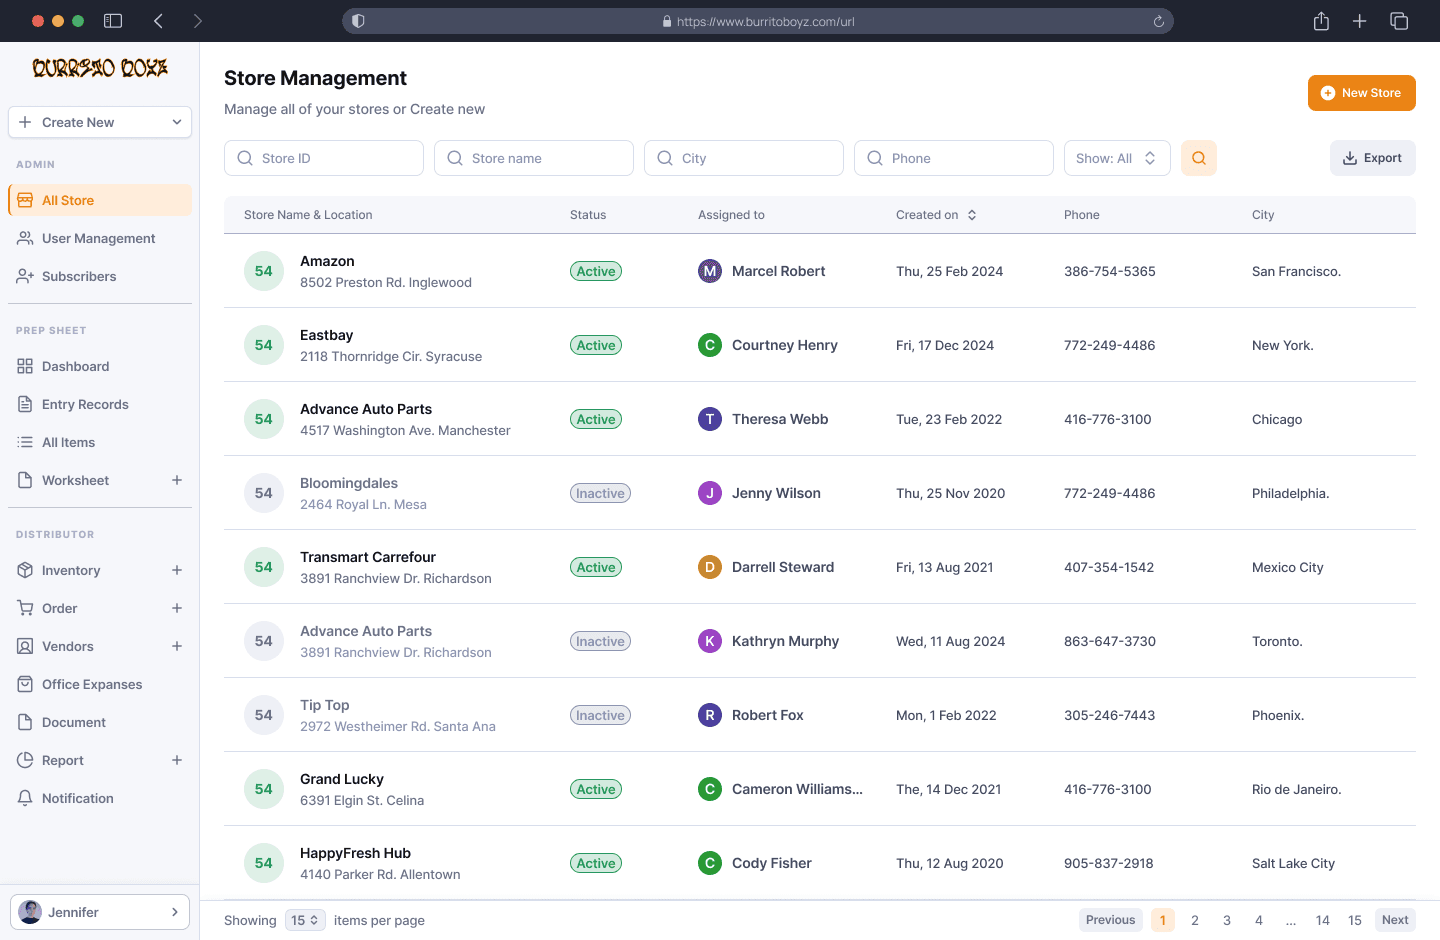Screen dimensions: 1440x940
Task: Click the HappyFresh Hub store name
Action: pos(355,853)
